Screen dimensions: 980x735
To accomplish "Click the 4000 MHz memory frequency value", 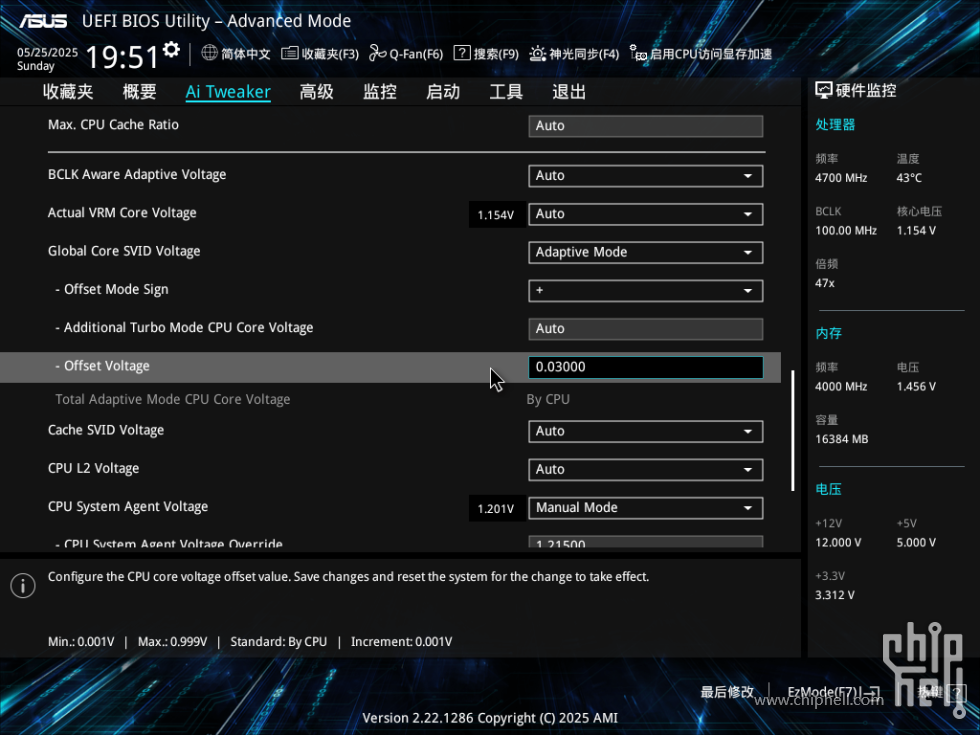I will click(841, 387).
